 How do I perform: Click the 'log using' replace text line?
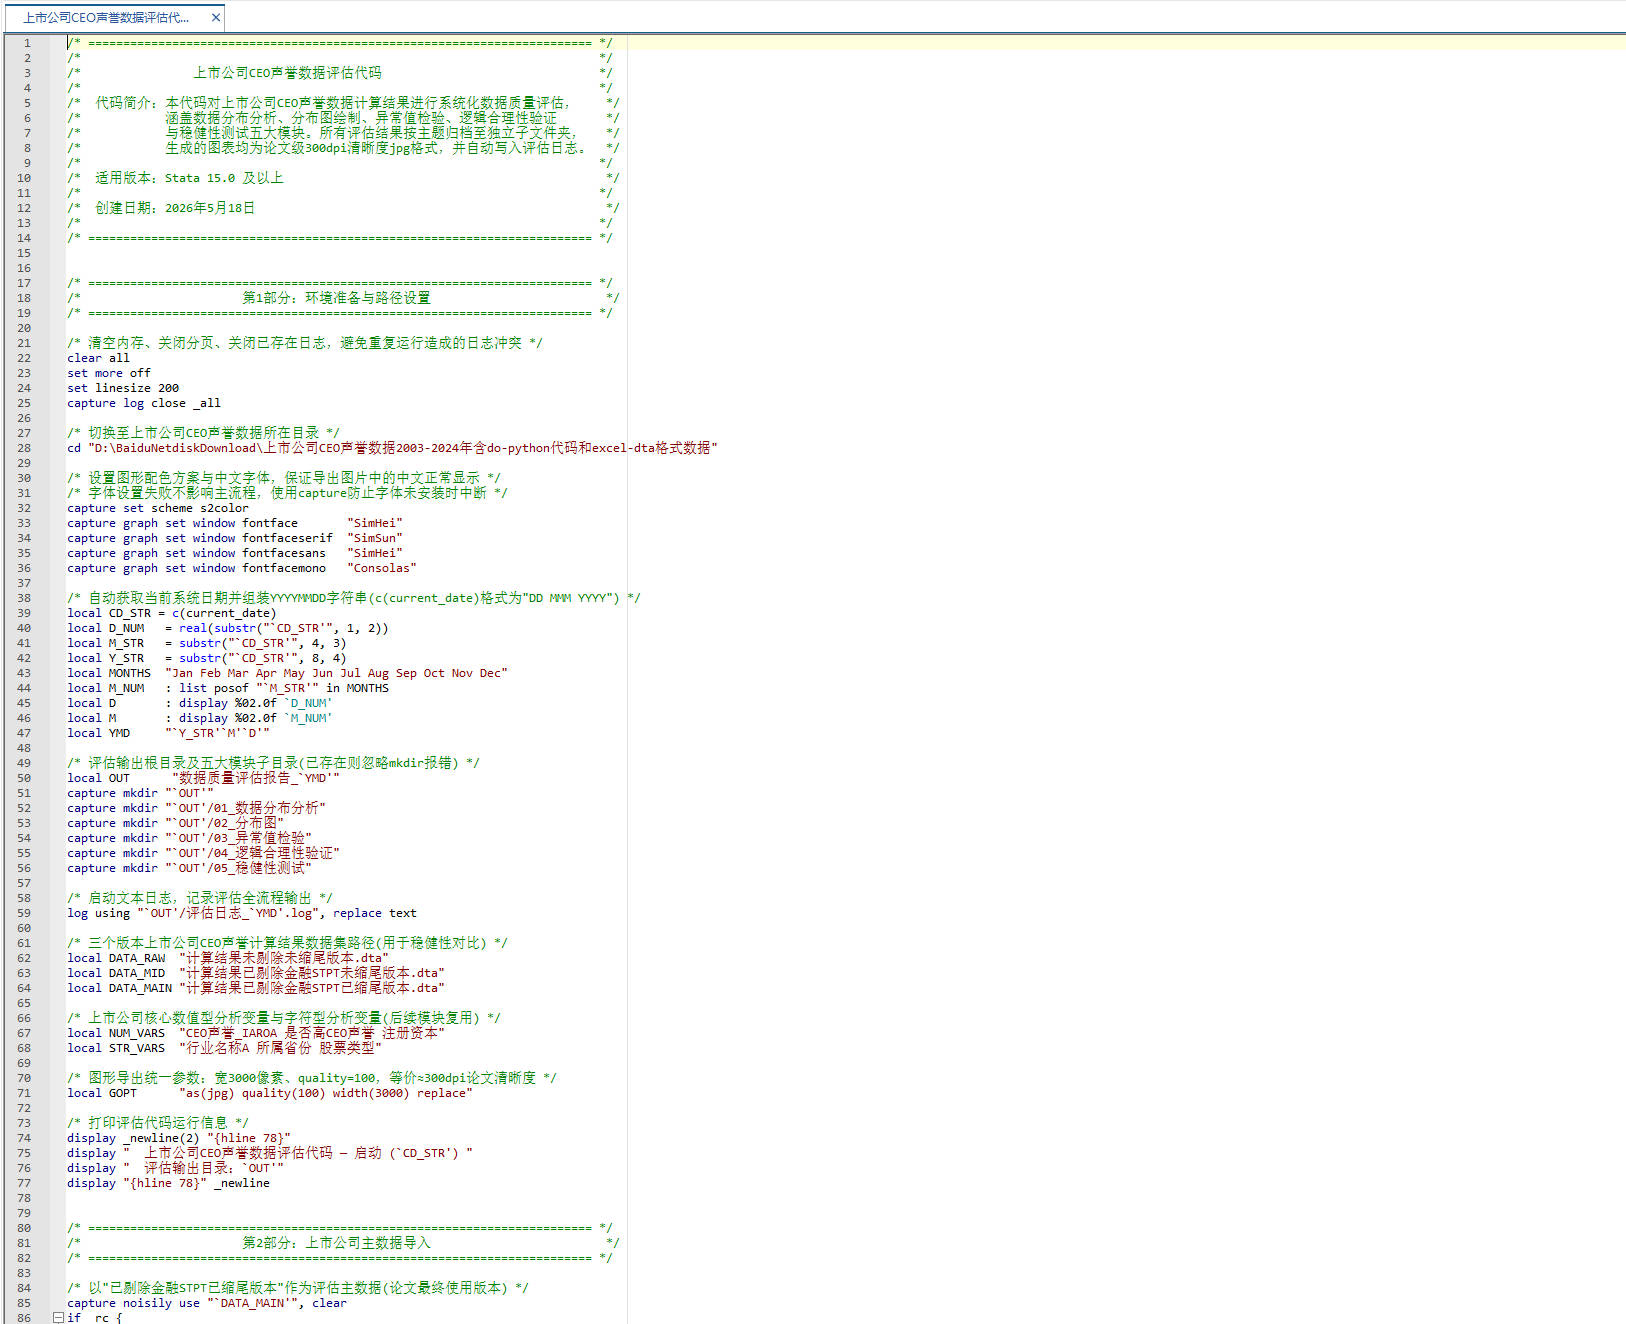242,913
